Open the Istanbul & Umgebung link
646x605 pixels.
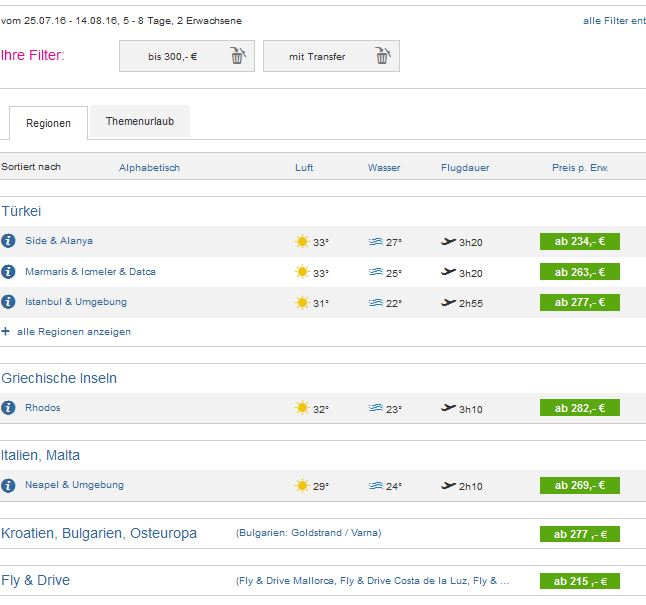(76, 302)
